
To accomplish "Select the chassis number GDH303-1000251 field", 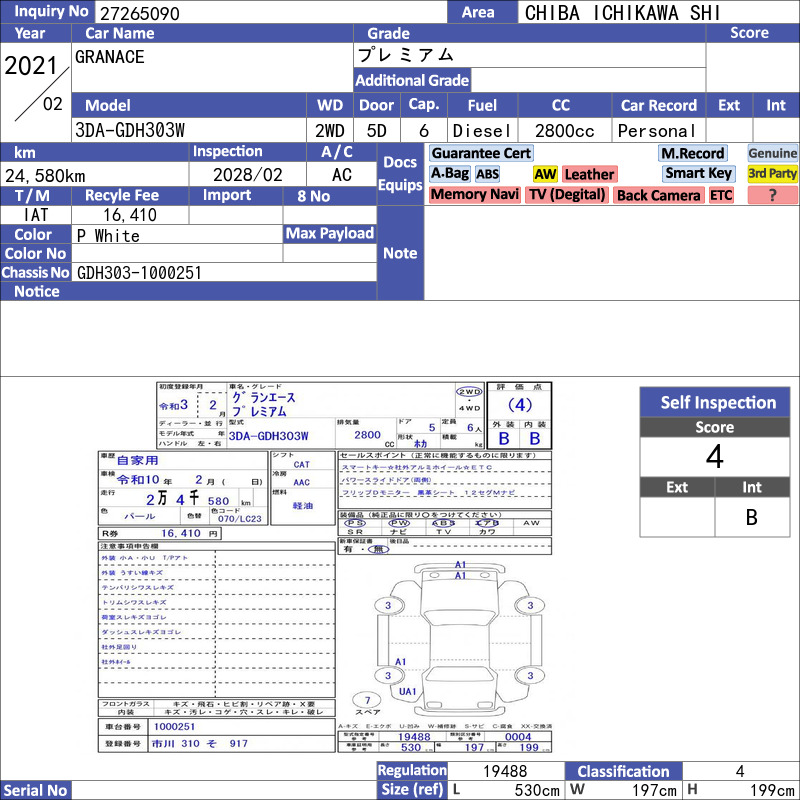I will click(224, 272).
